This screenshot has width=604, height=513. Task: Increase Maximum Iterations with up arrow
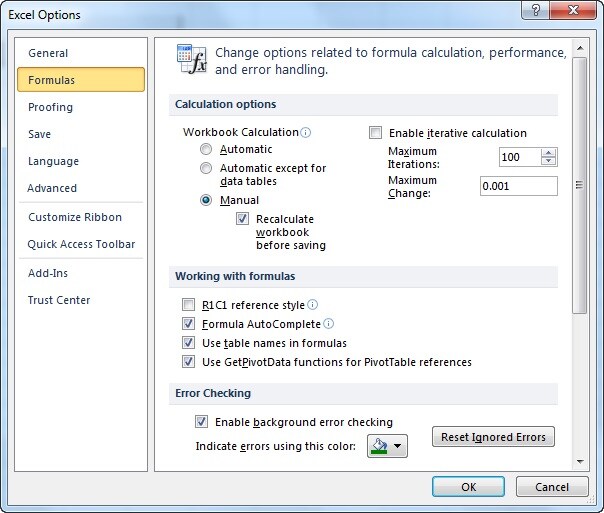coord(548,152)
